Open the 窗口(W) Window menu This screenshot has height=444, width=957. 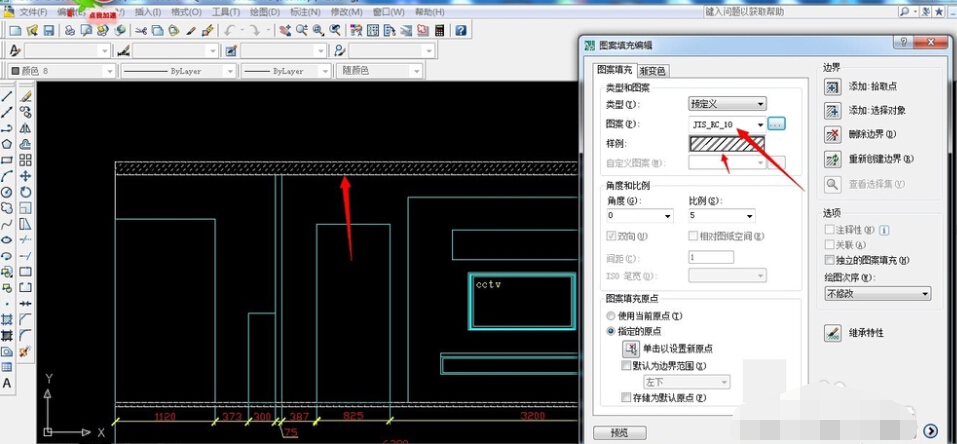(388, 12)
